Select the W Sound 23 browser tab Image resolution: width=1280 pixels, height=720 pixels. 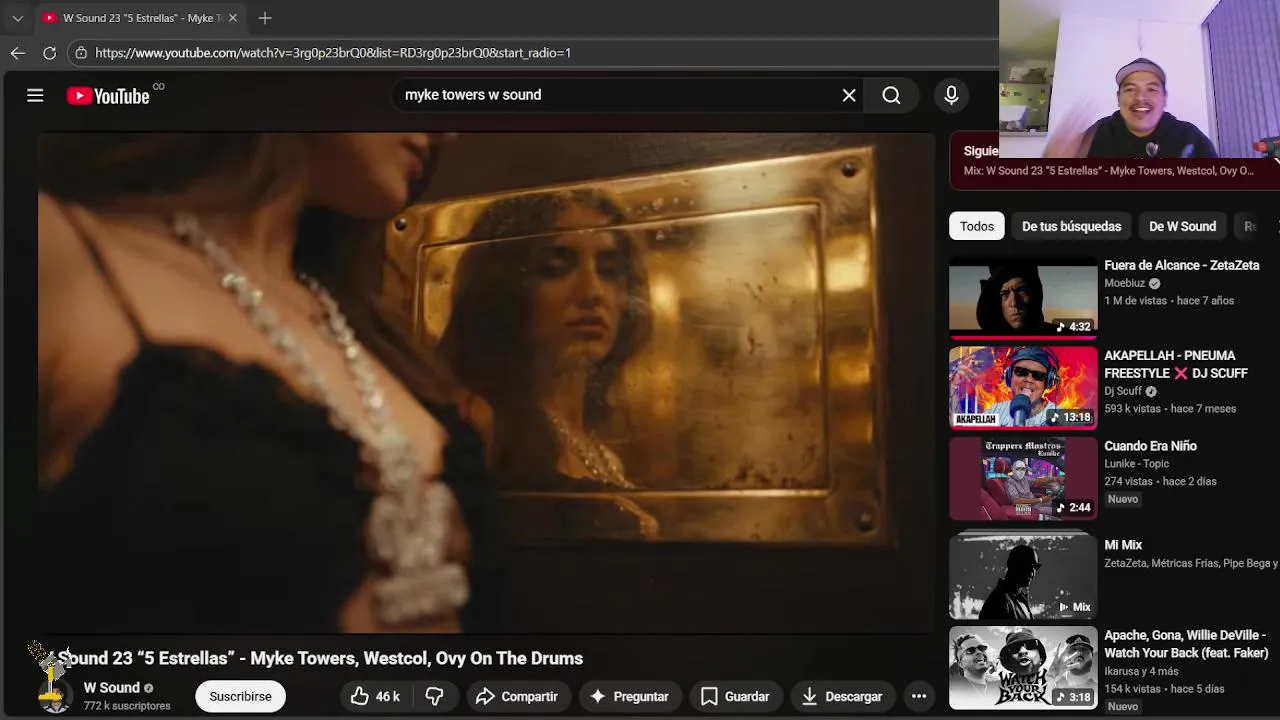(139, 18)
